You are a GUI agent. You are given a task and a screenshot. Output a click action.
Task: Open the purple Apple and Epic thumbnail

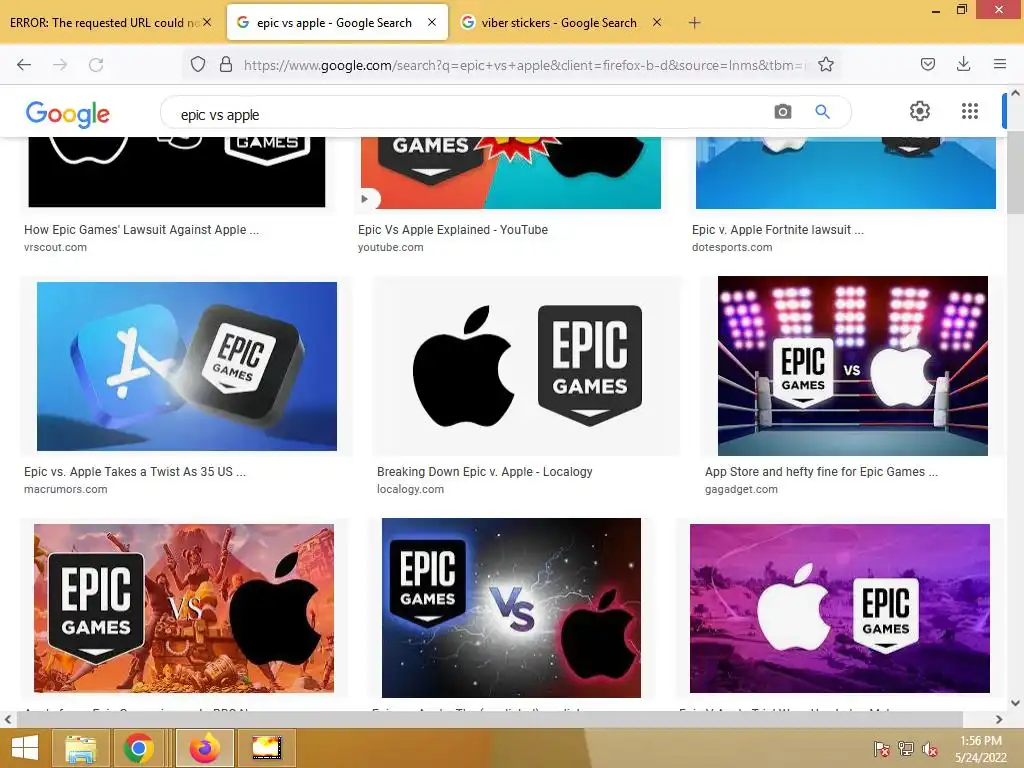point(840,608)
